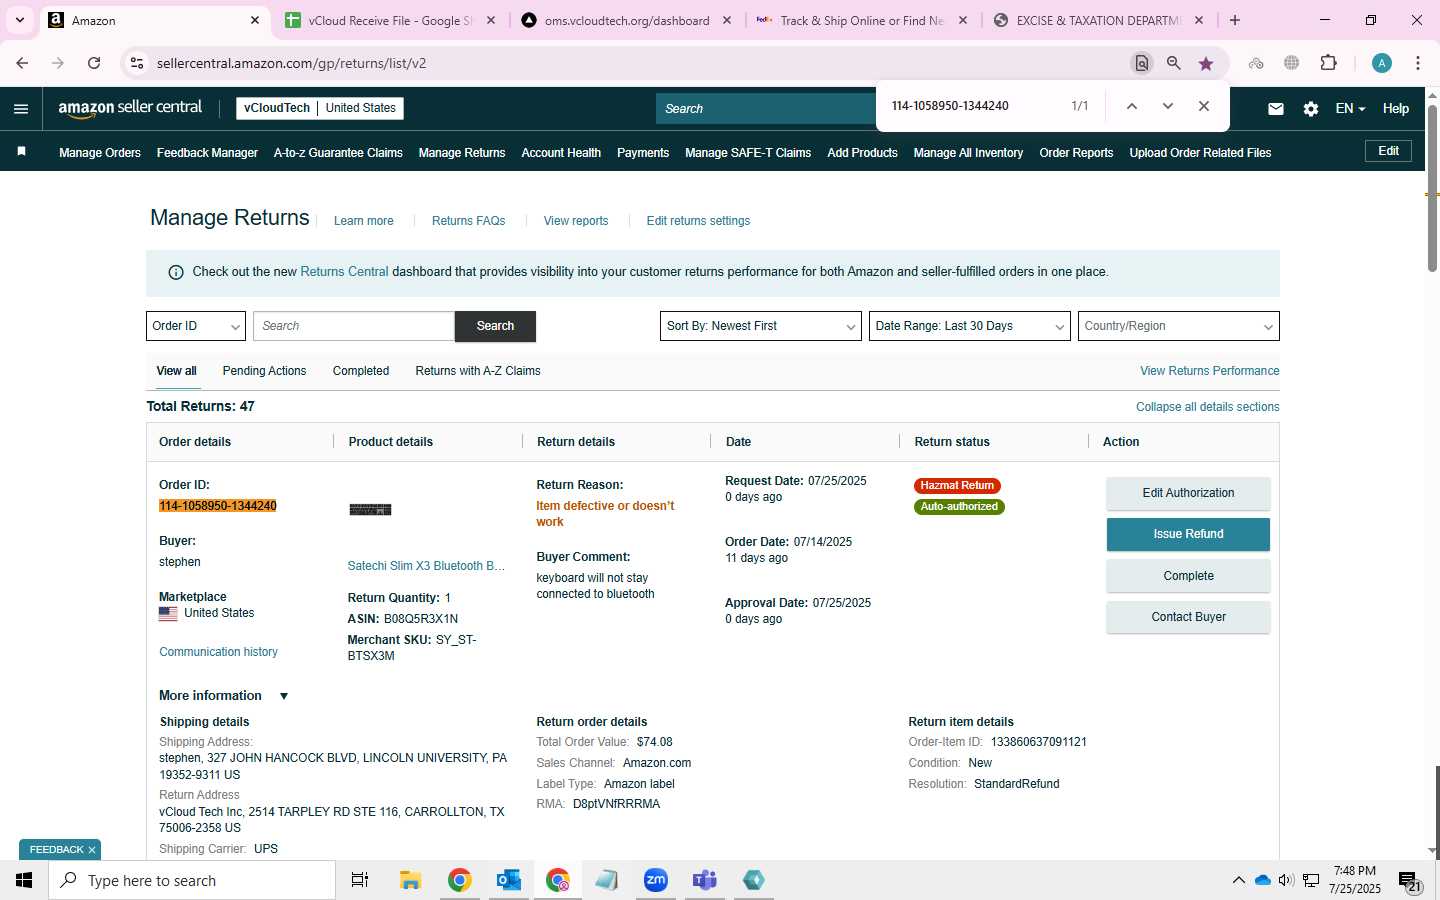Viewport: 1440px width, 900px height.
Task: Click the Contact Buyer button
Action: point(1188,617)
